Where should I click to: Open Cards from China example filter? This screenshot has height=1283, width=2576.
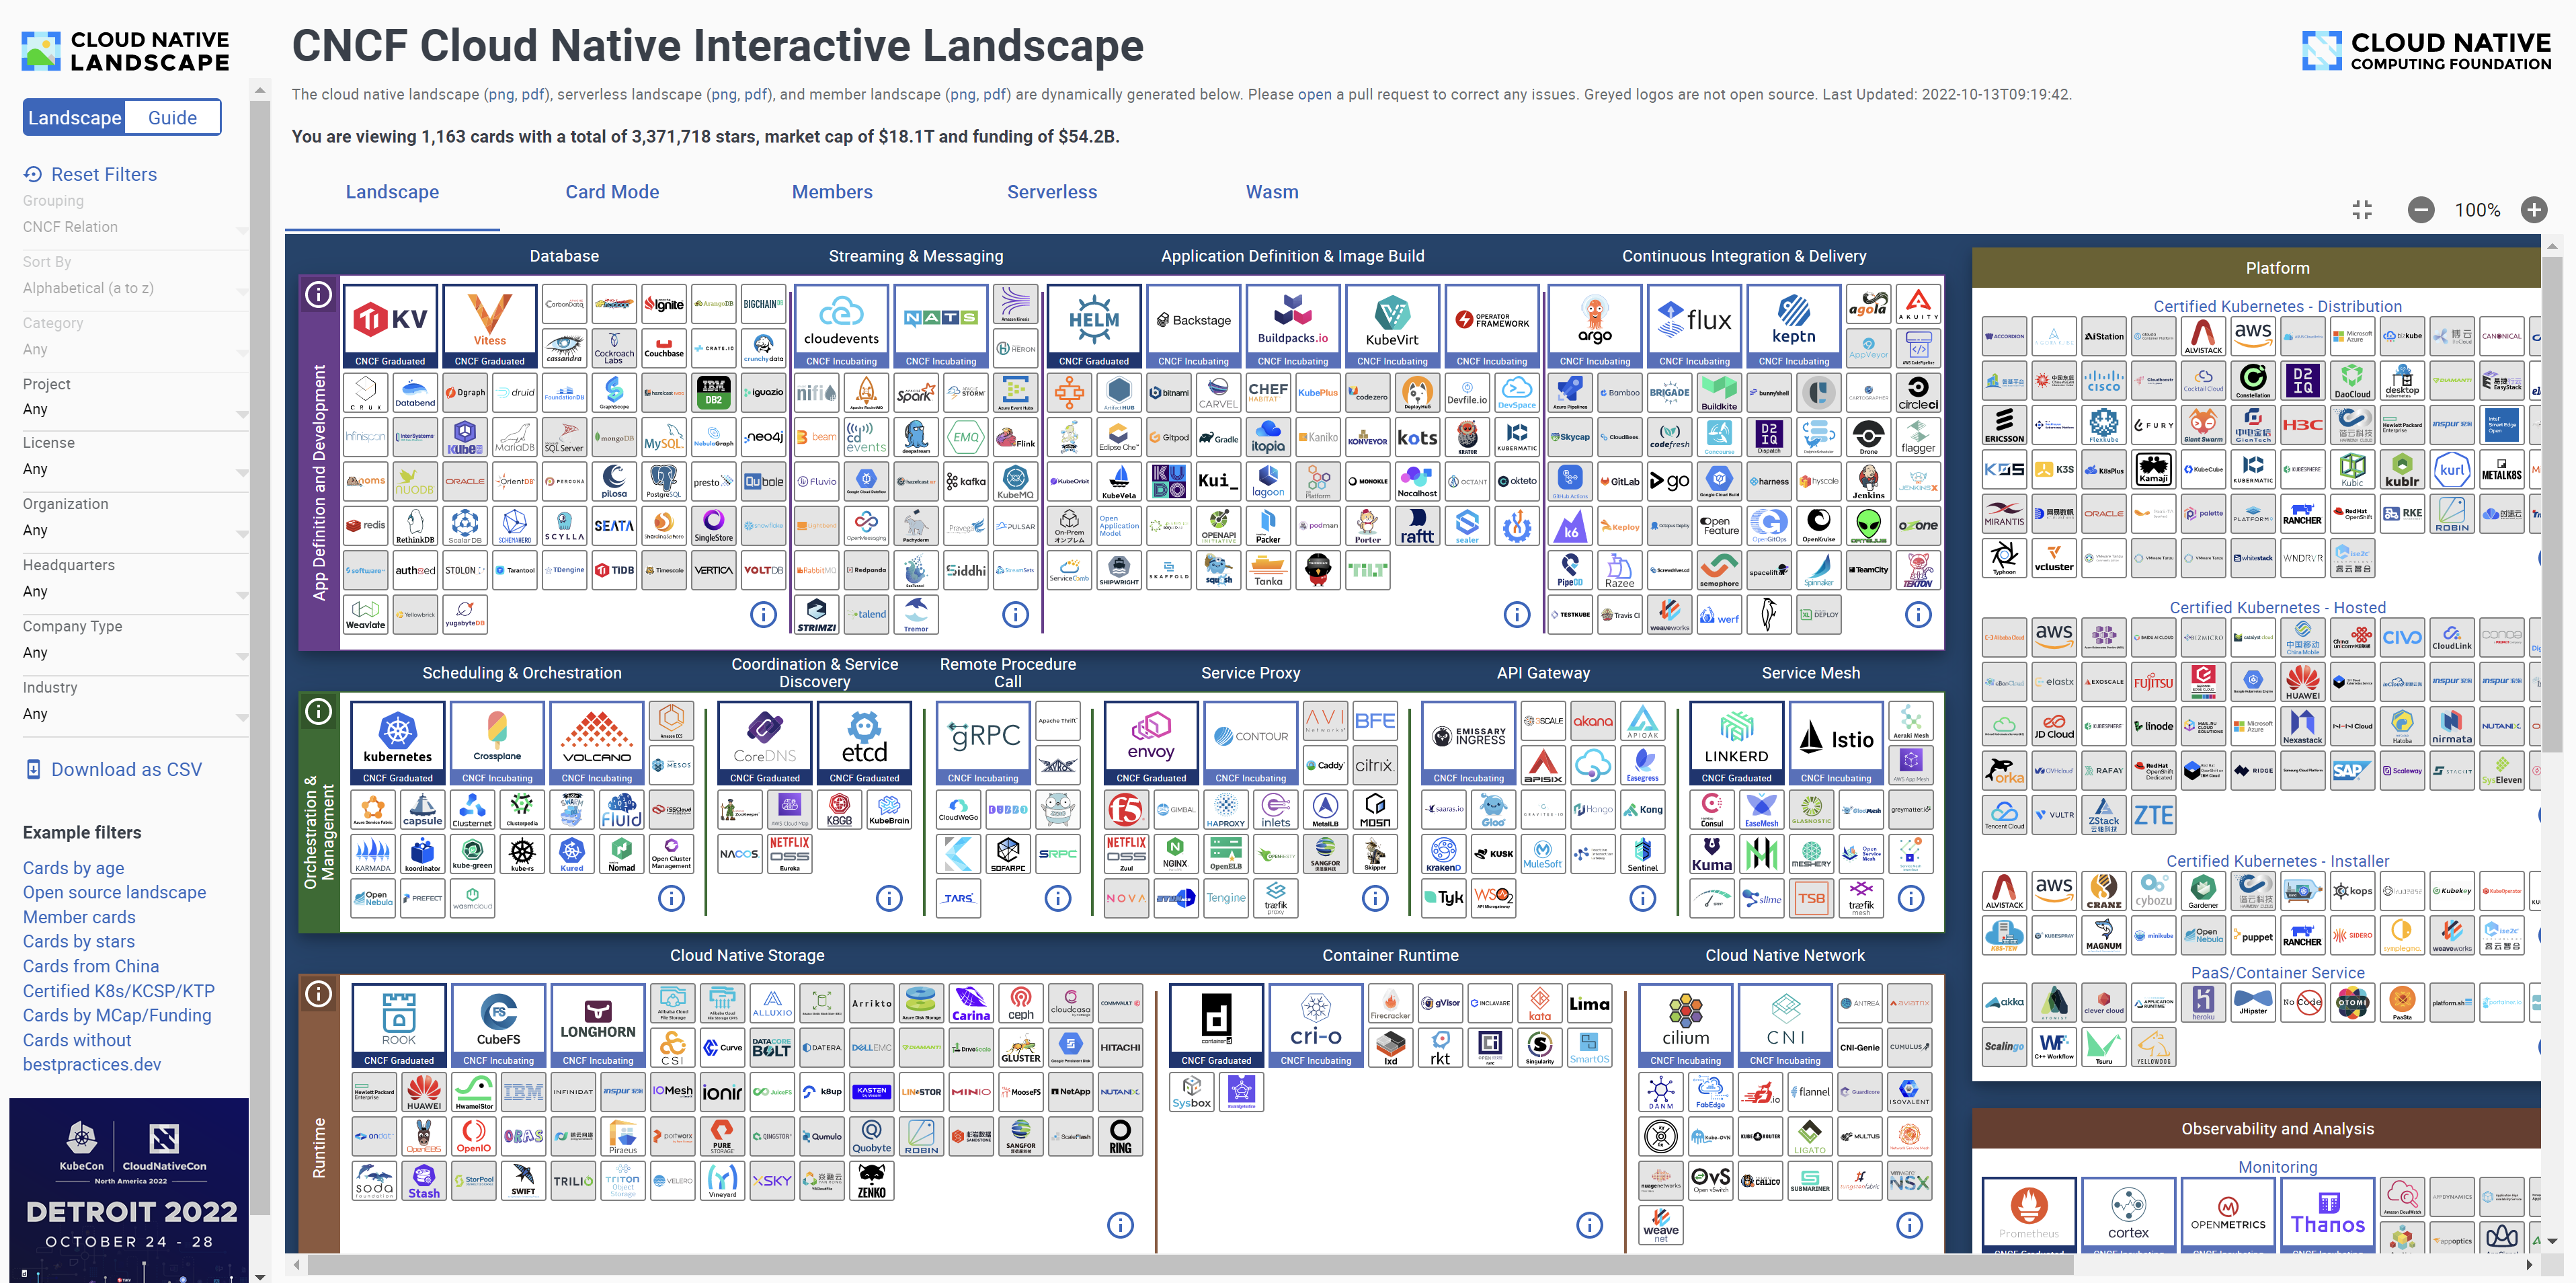click(x=91, y=966)
